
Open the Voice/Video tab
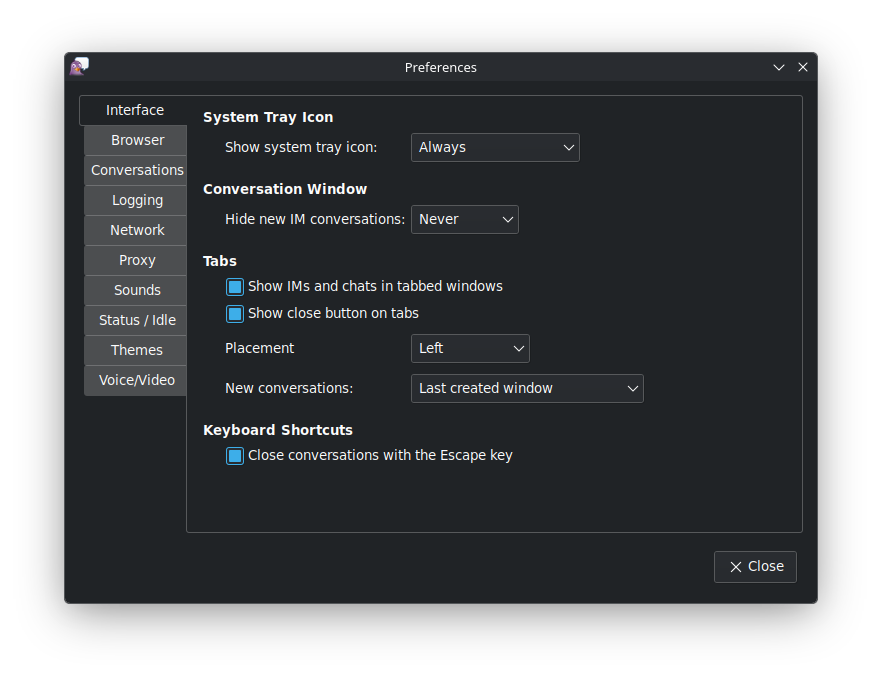pyautogui.click(x=136, y=380)
